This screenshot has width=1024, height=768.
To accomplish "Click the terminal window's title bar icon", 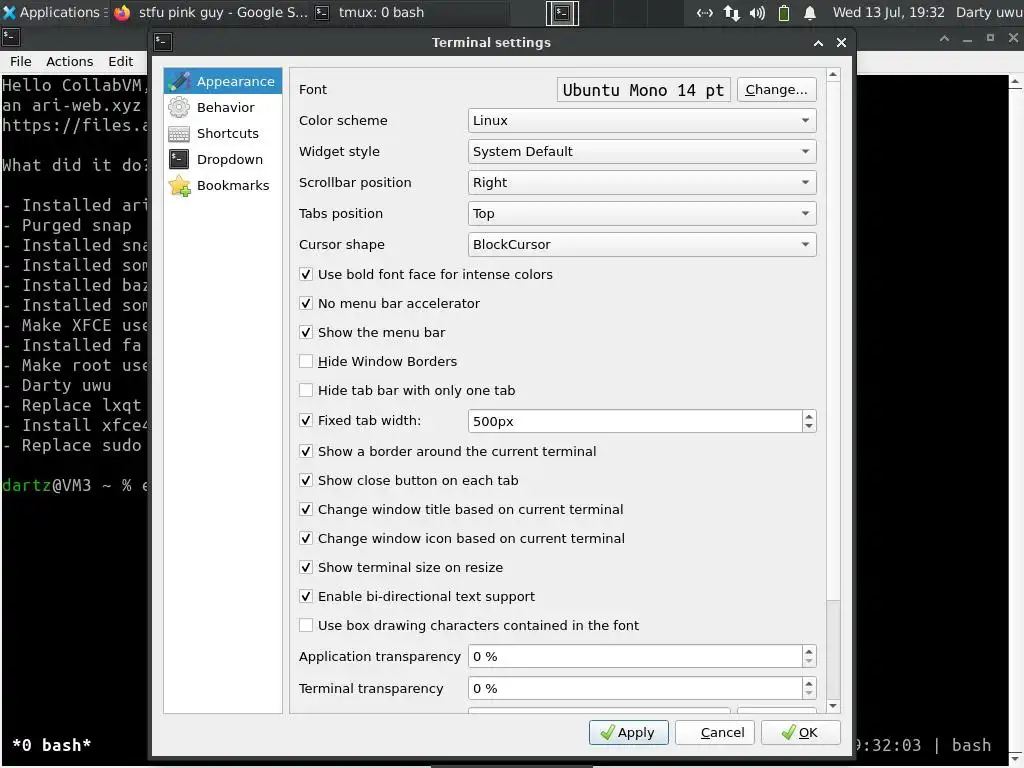I will pos(10,38).
